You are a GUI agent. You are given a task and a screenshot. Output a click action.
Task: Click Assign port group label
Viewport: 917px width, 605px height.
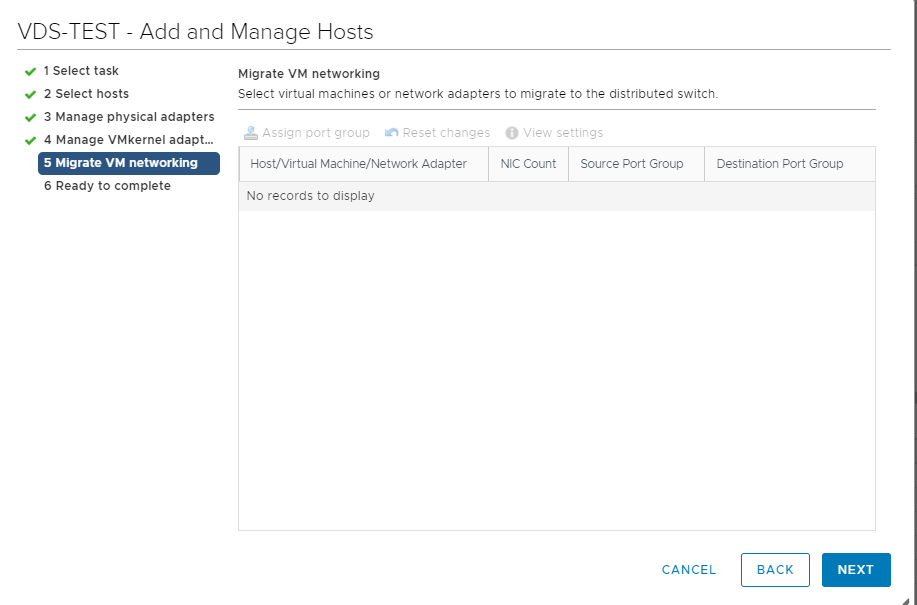tap(316, 133)
